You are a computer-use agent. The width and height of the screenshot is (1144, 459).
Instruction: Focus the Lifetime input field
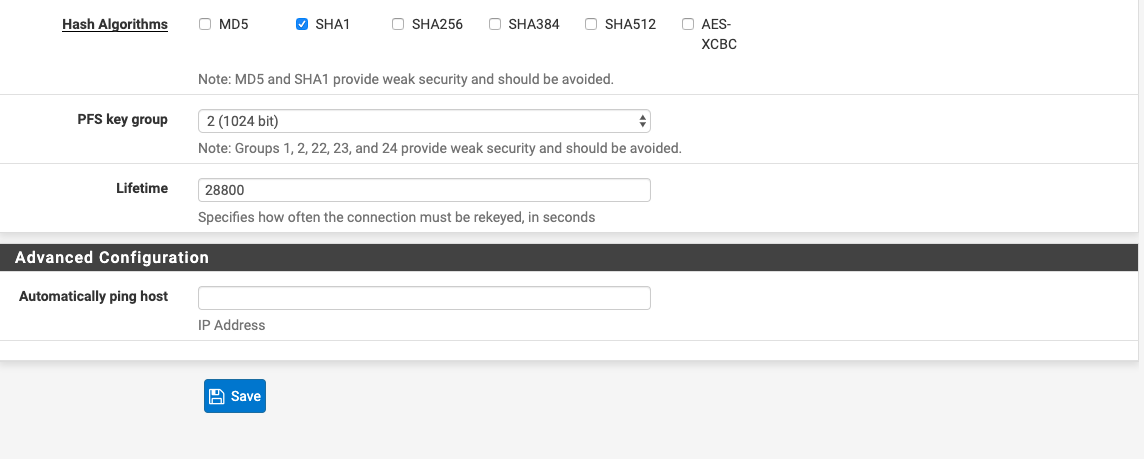click(x=424, y=190)
